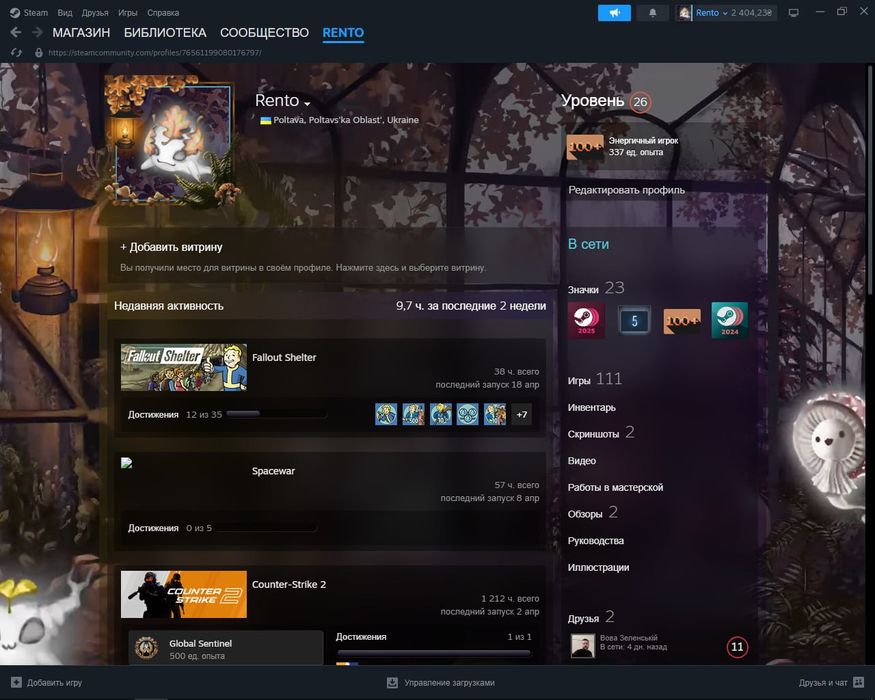Open the Иллюстрации link
The image size is (875, 700).
598,567
